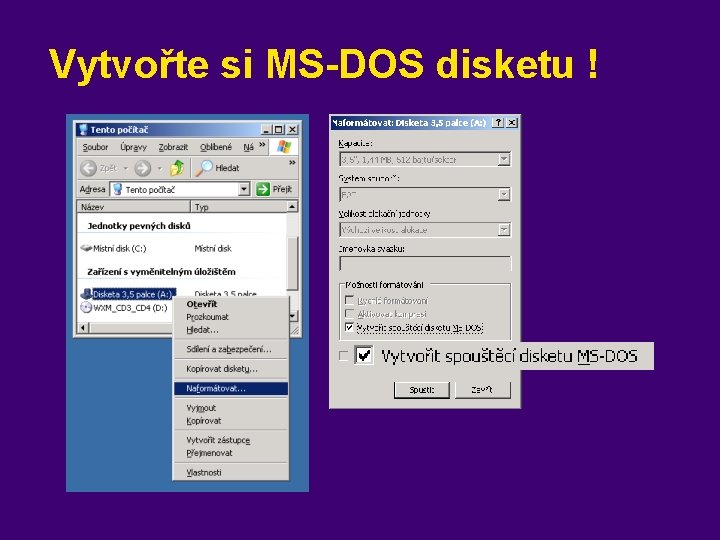Click the enlarged MS-DOS startup disk checkbox

[x=364, y=355]
